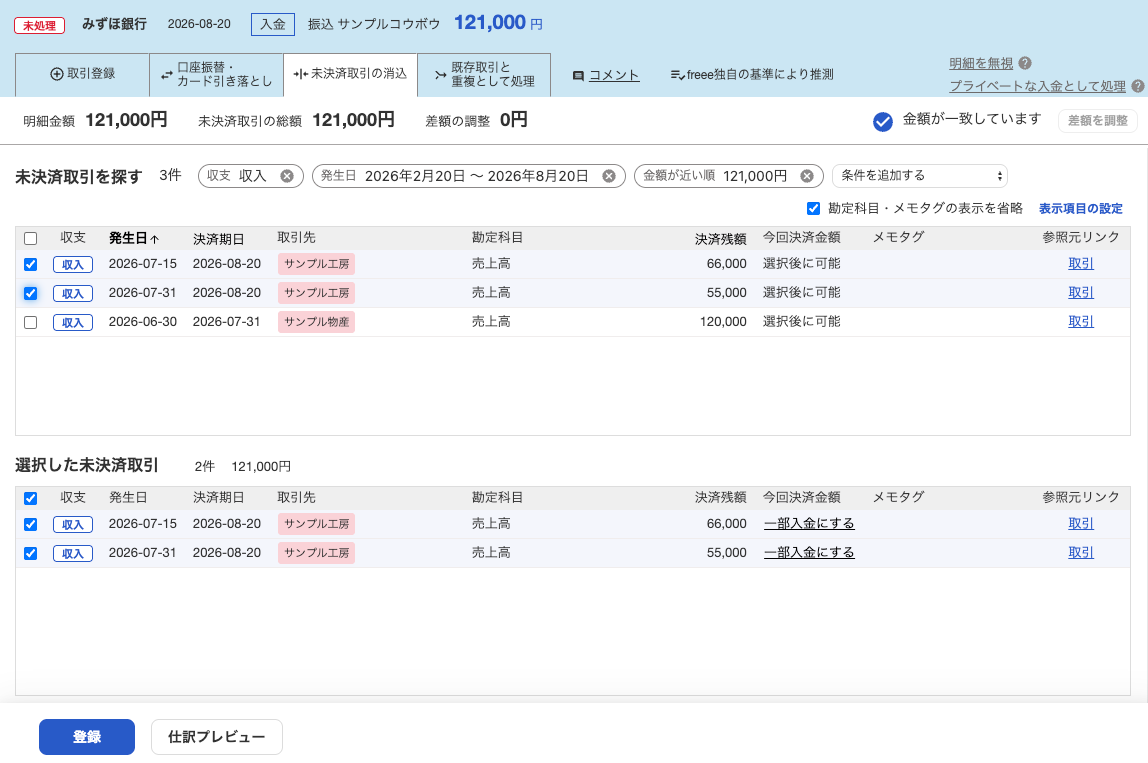Open 取引 link of 66,000 search row

(x=1081, y=264)
